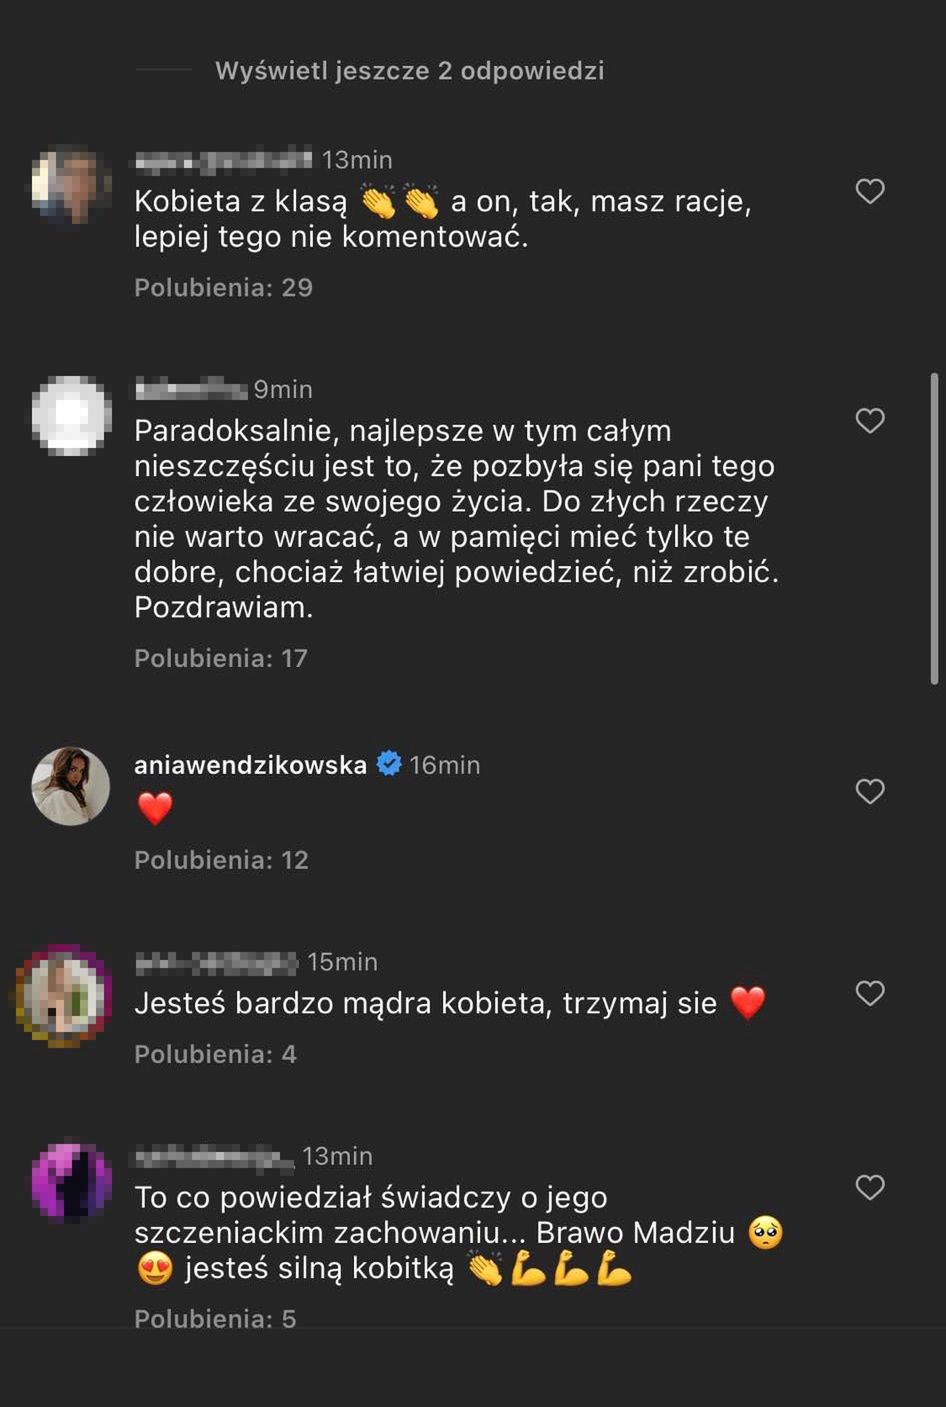Open white avatar of "Paradoksalnie" commenter
The height and width of the screenshot is (1407, 946).
[70, 415]
